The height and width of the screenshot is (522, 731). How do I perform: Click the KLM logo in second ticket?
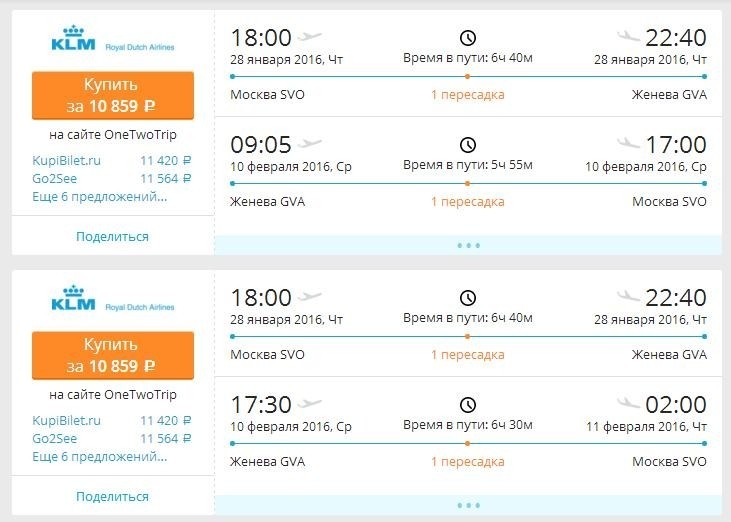pos(112,299)
